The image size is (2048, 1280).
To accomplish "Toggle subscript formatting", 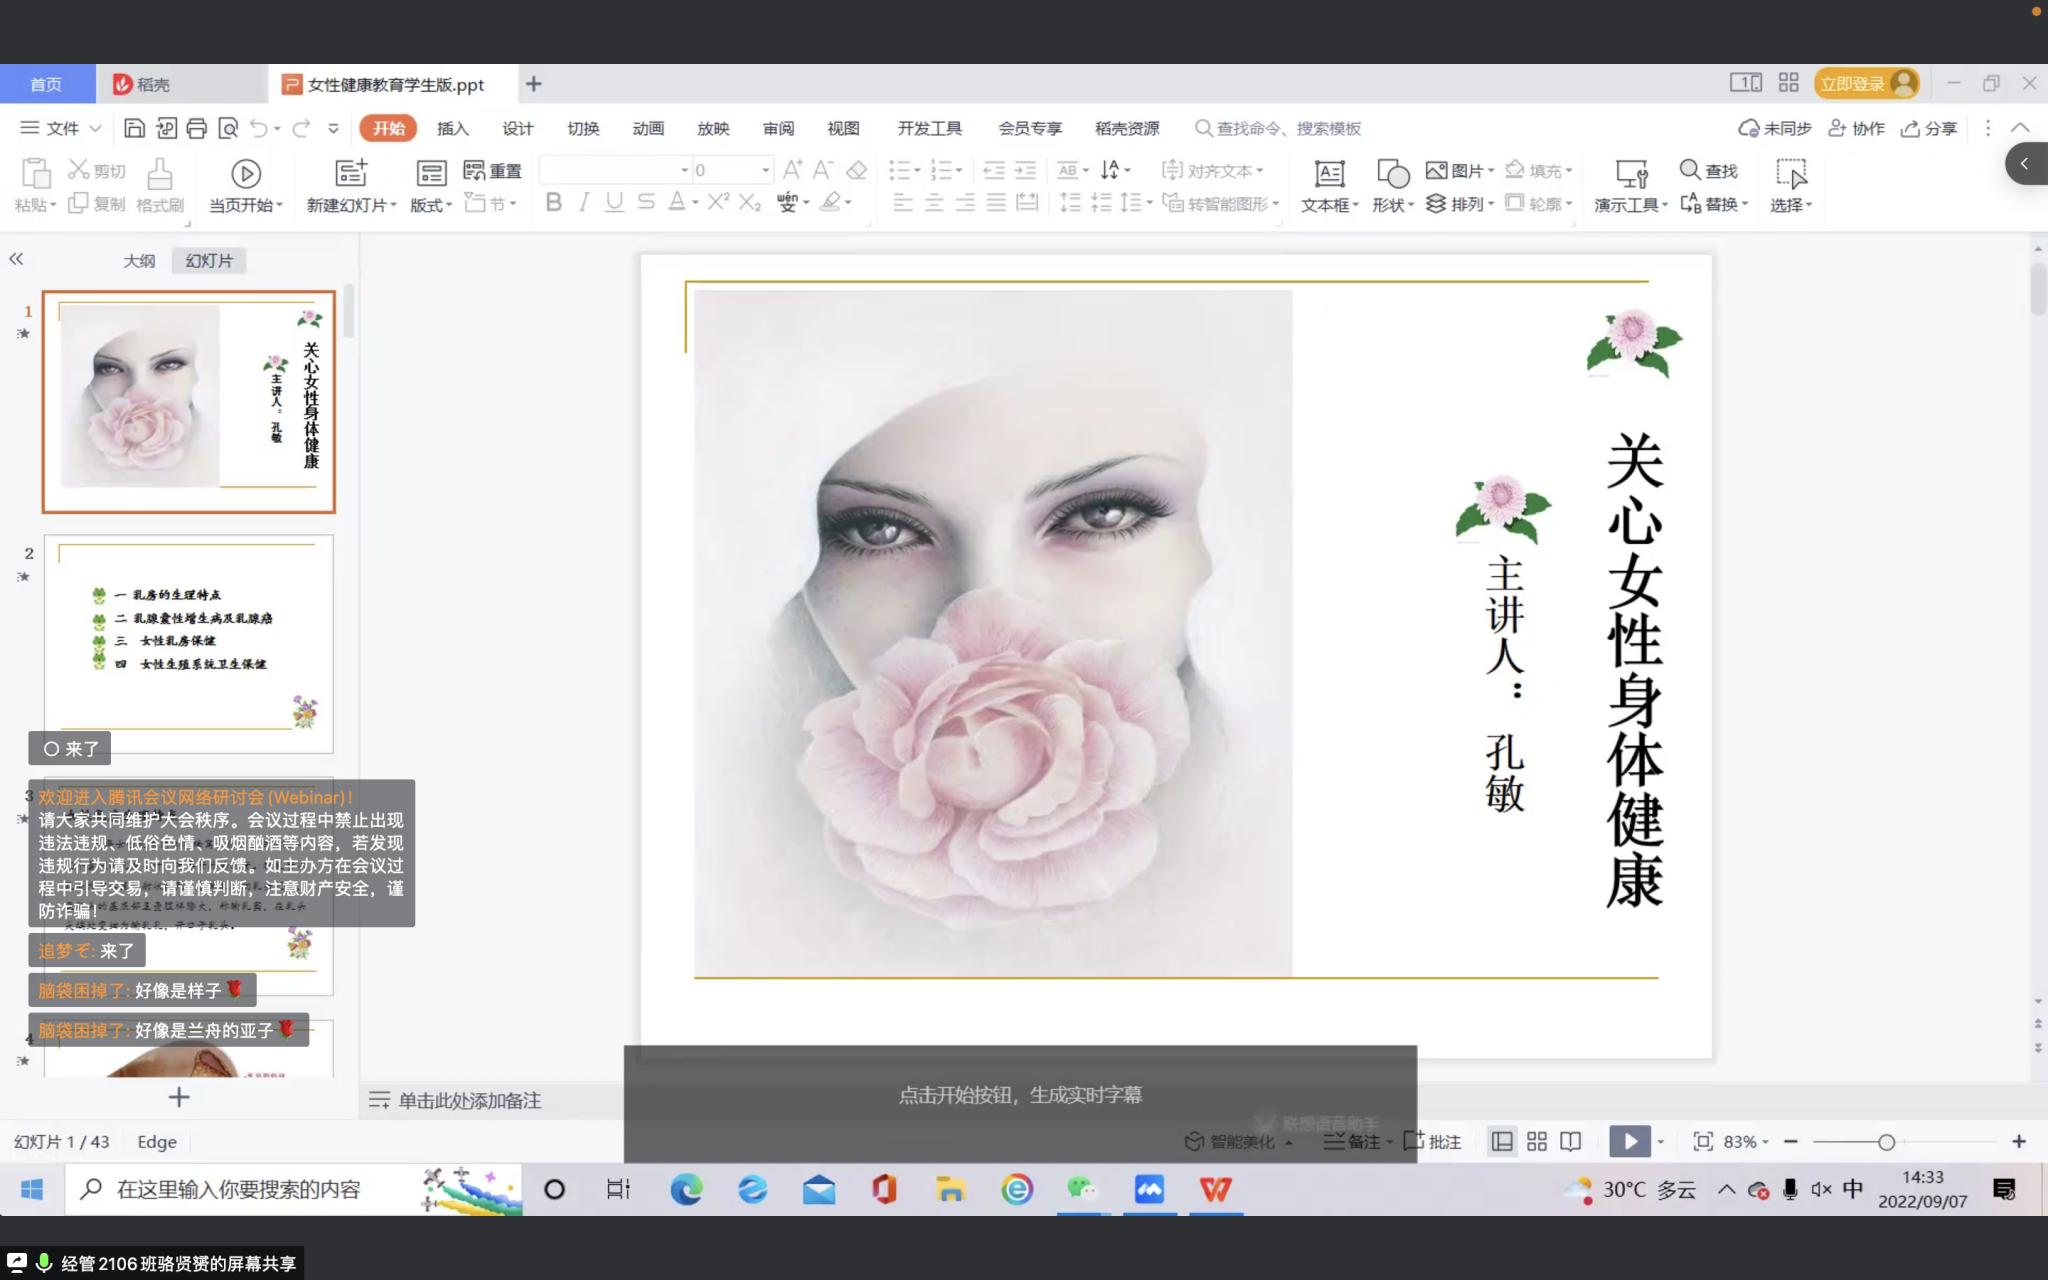I will (x=750, y=203).
